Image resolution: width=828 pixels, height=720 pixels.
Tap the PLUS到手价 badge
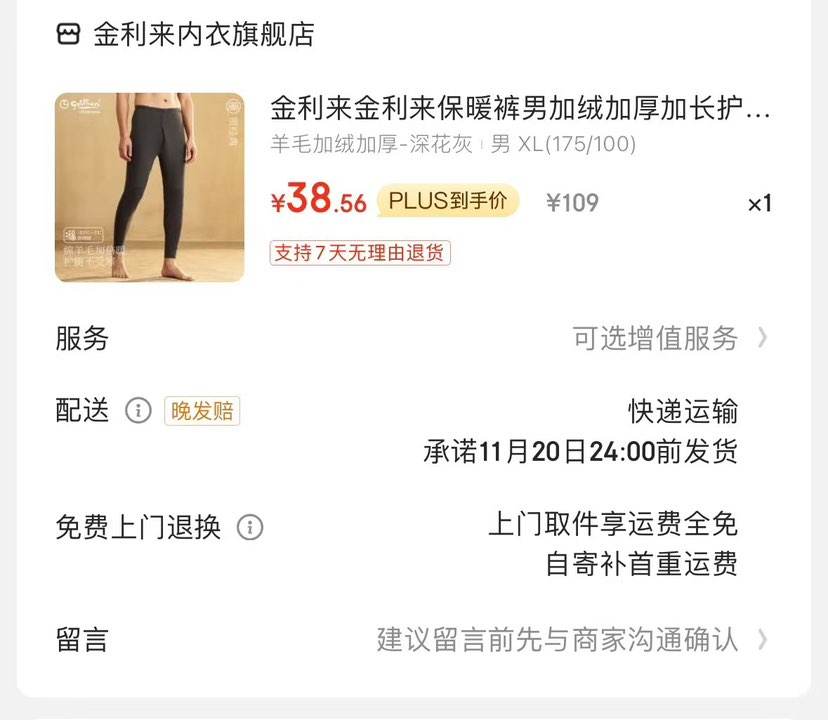point(448,201)
